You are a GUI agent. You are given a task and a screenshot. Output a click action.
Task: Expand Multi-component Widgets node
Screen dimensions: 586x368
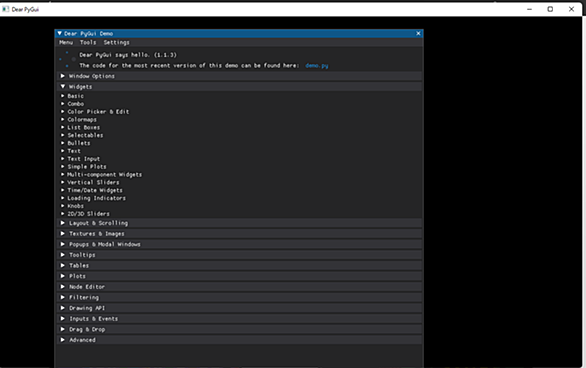[x=101, y=174]
